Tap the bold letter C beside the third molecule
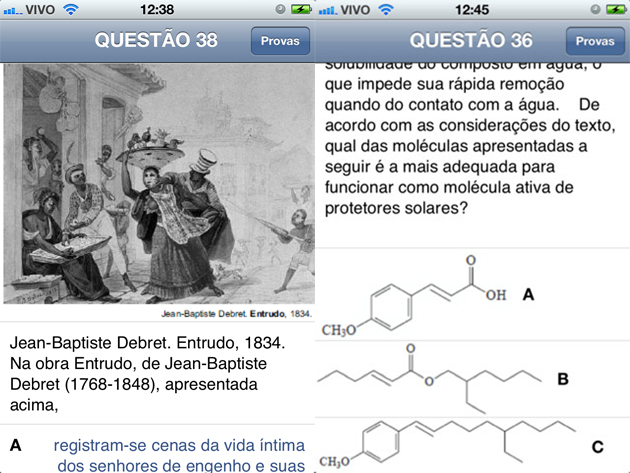Image resolution: width=630 pixels, height=473 pixels. [597, 447]
